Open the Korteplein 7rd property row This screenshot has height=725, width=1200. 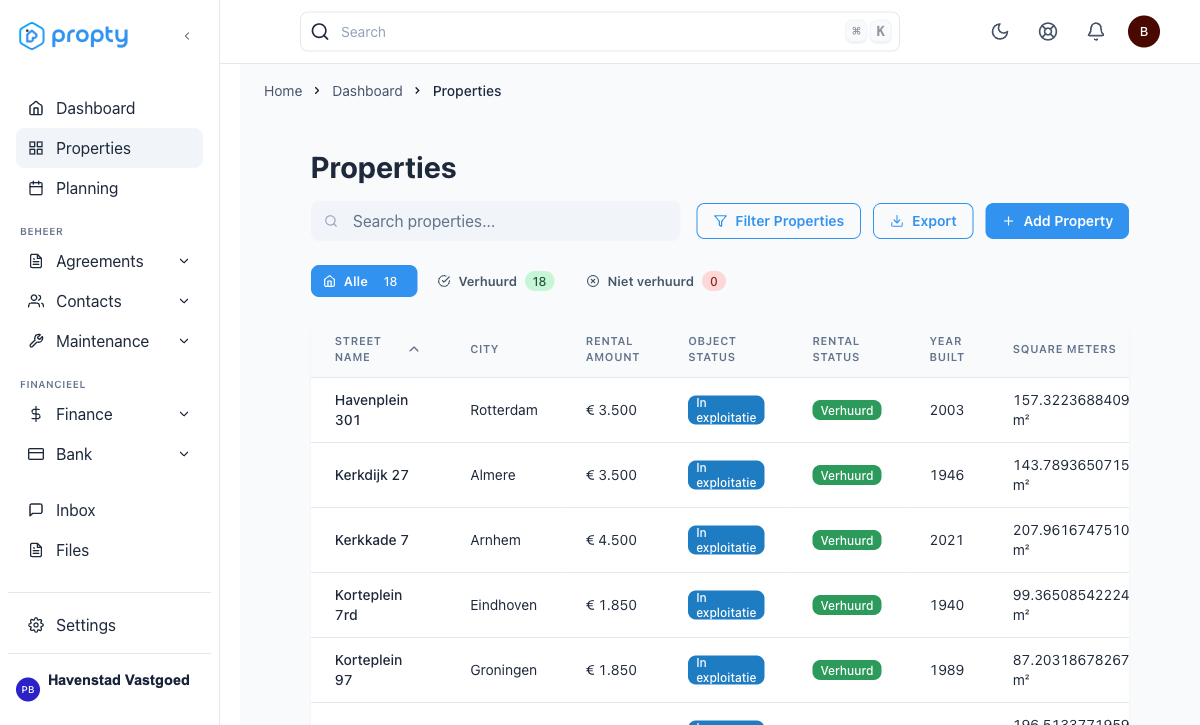pyautogui.click(x=720, y=605)
